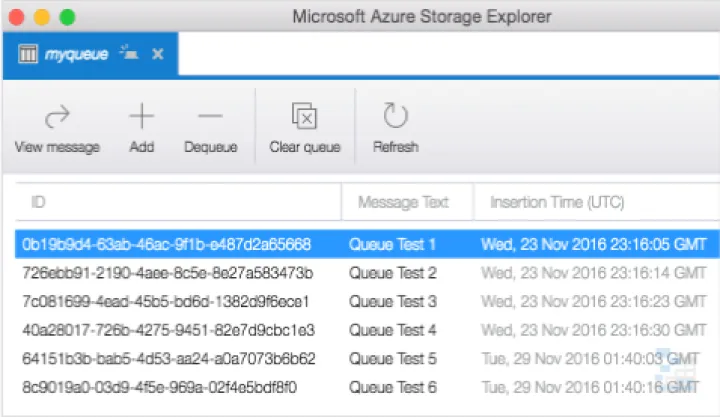Close the myqueue tab
This screenshot has width=720, height=417.
tap(157, 54)
